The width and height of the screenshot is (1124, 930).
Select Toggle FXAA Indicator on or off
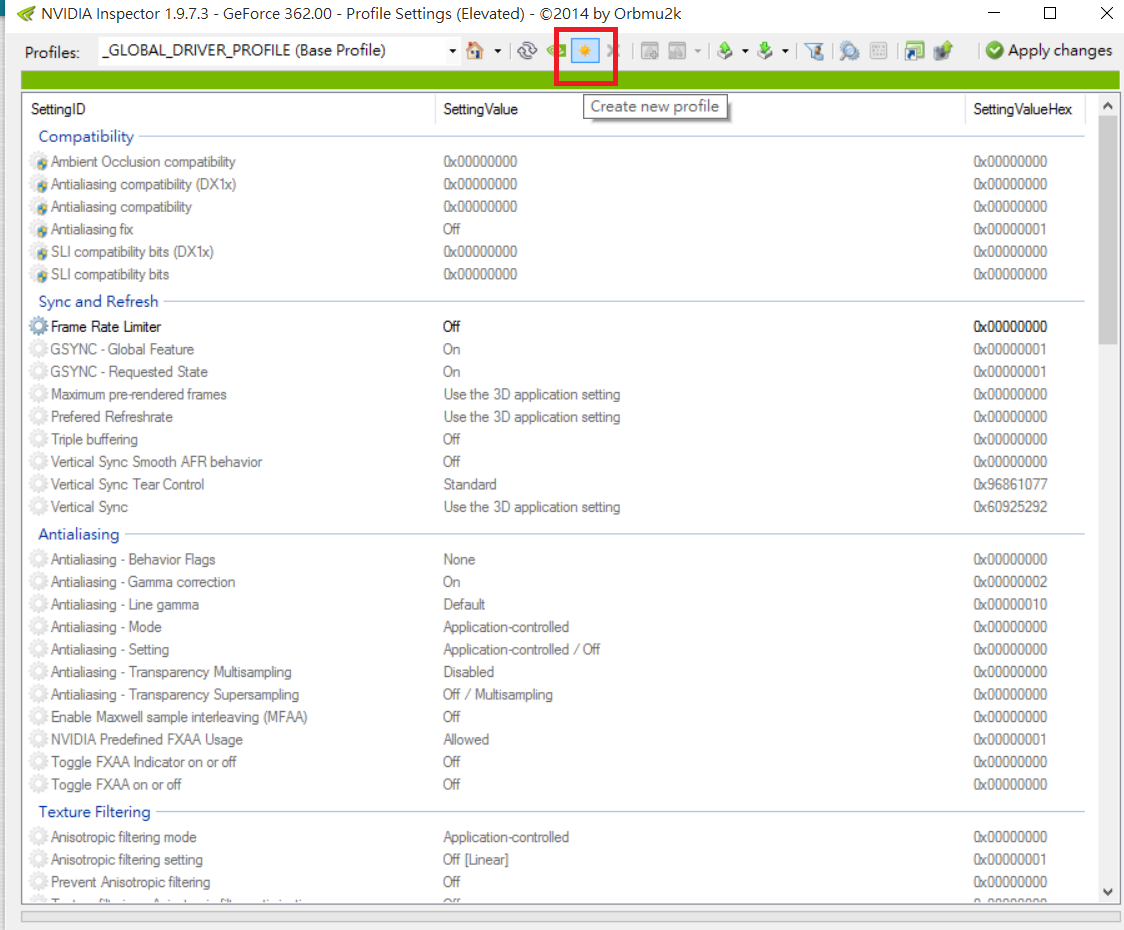(143, 761)
